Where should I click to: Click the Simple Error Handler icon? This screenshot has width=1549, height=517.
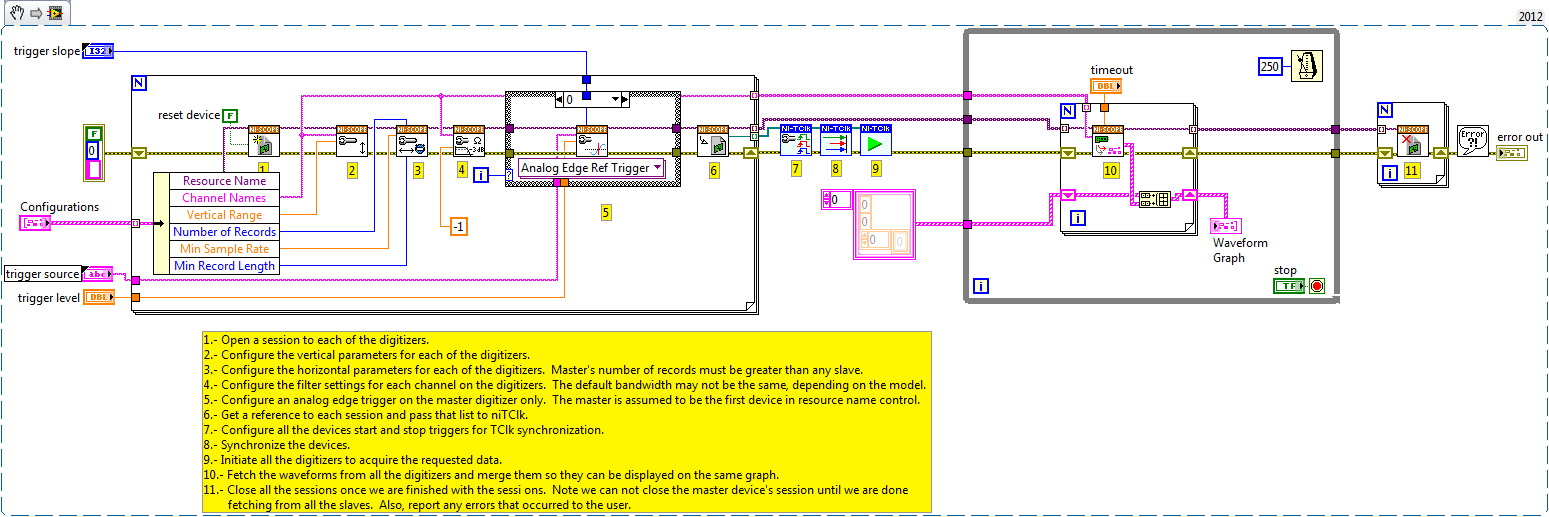(1473, 140)
